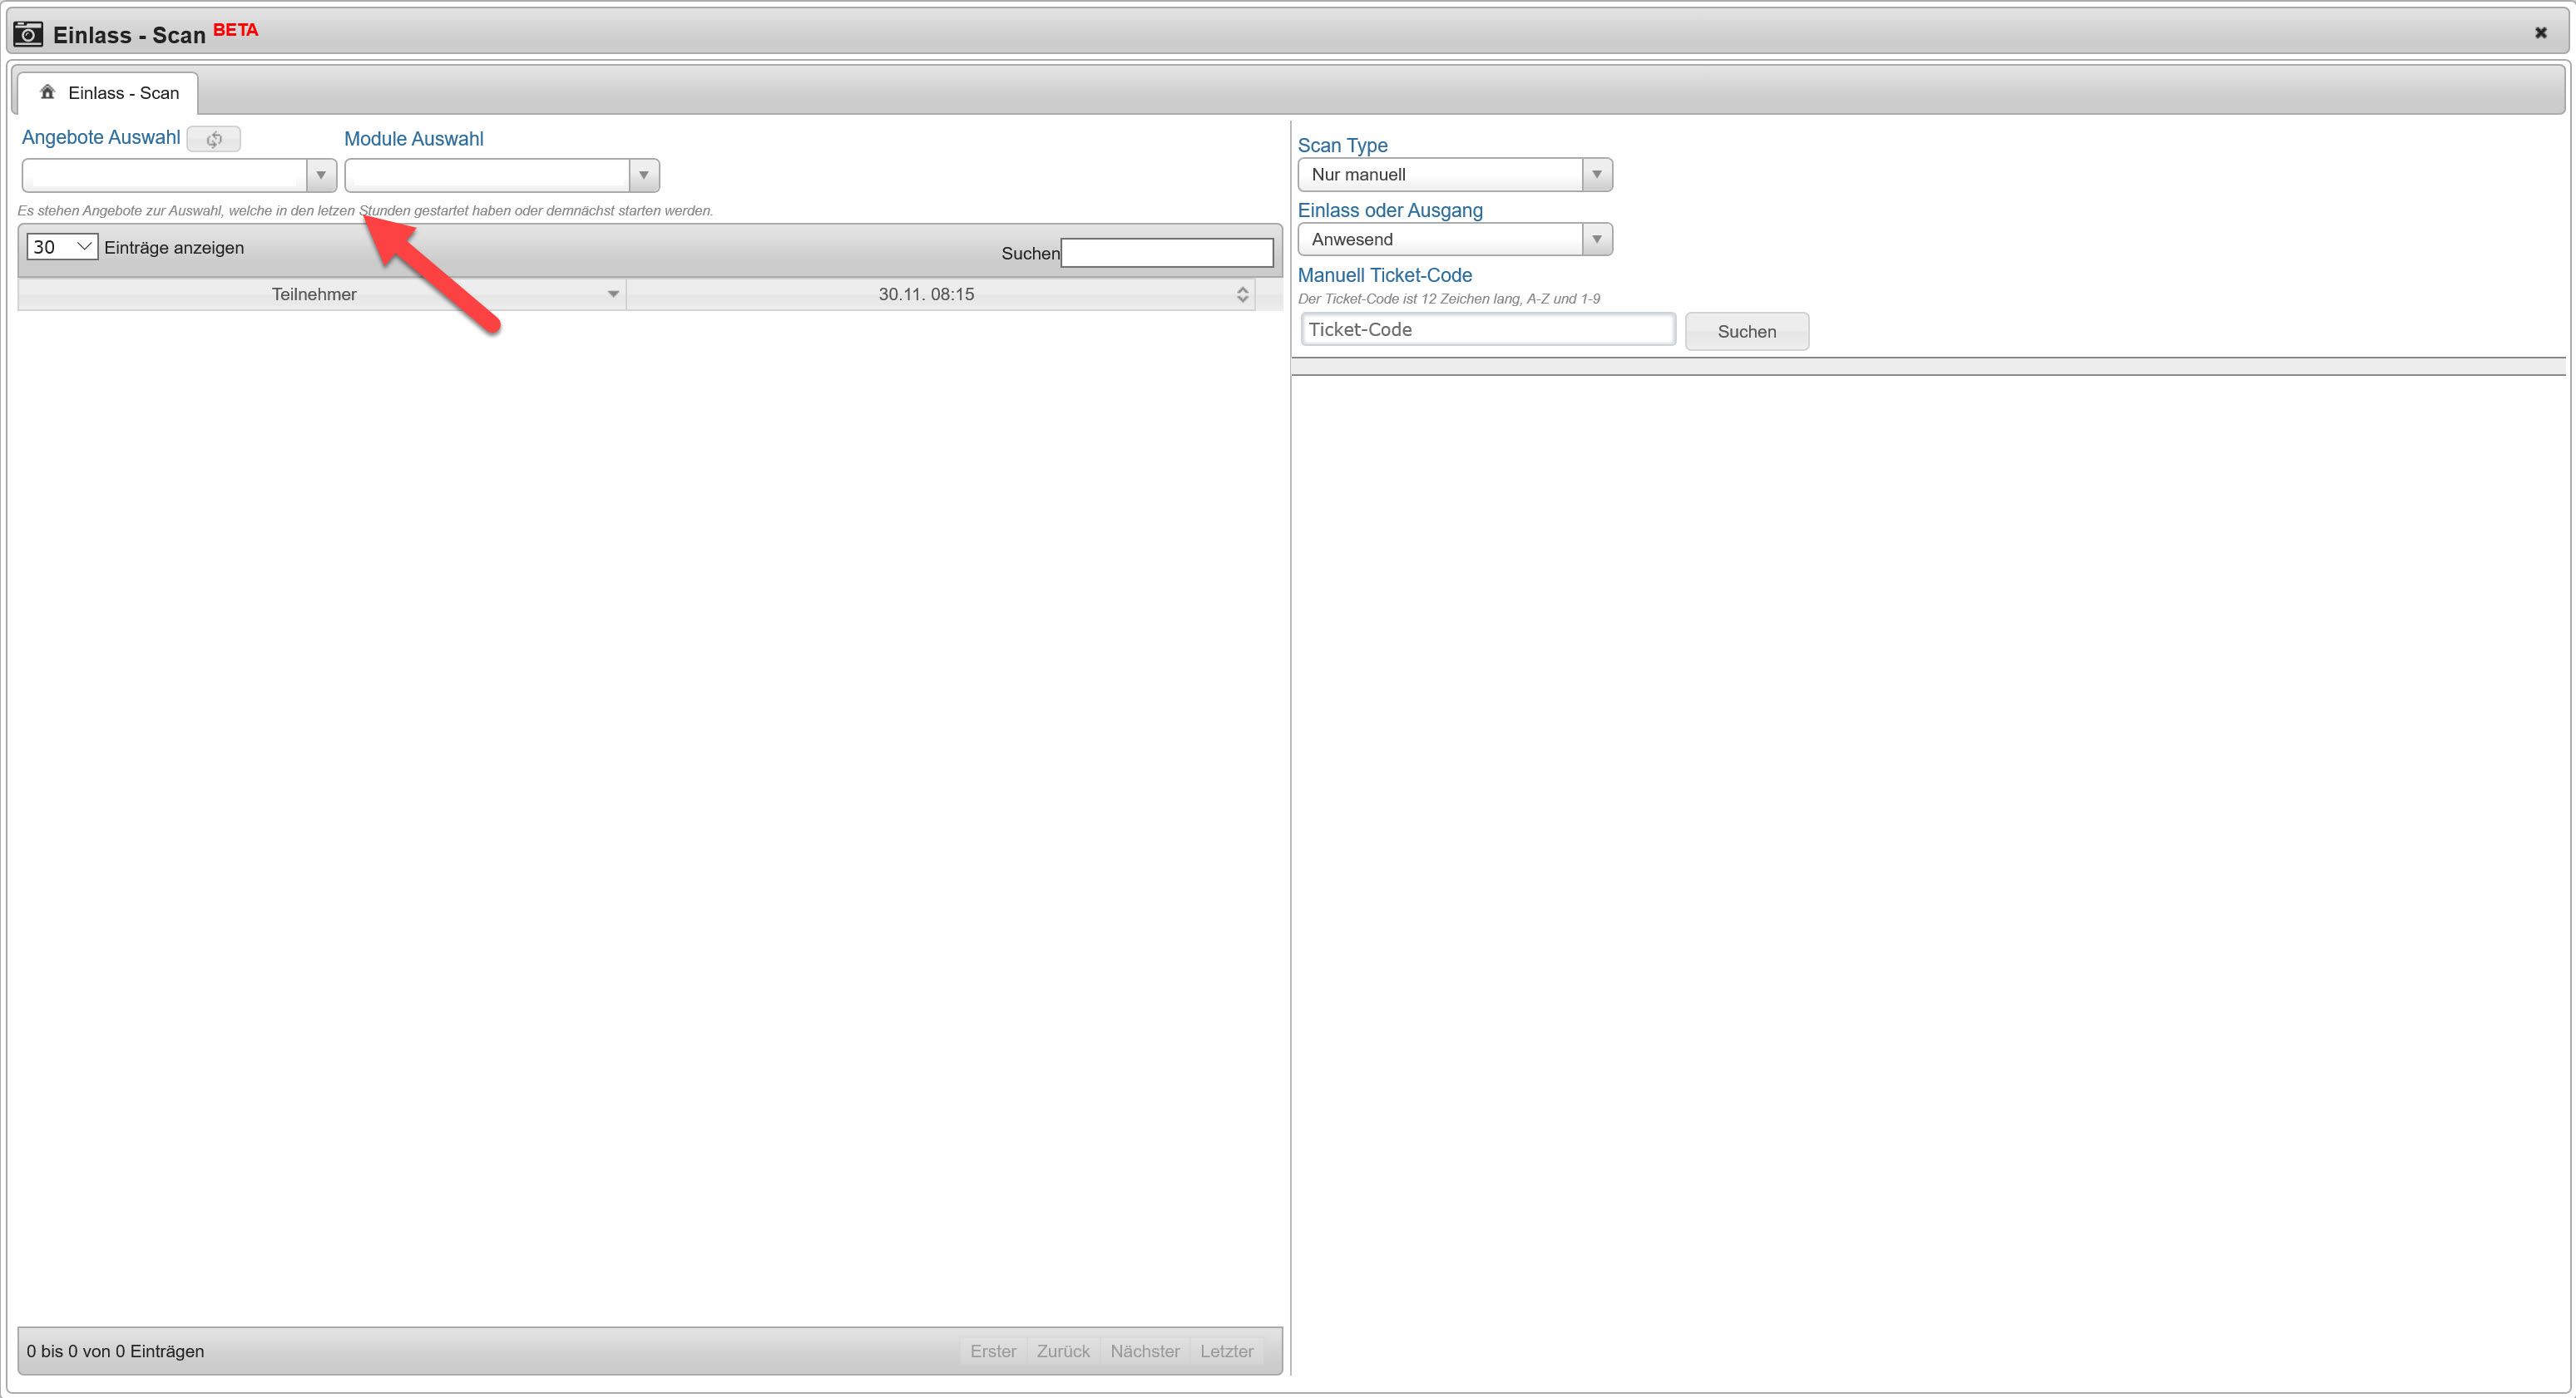This screenshot has height=1398, width=2576.
Task: Click the refresh icon beside Angebote Auswahl
Action: (214, 139)
